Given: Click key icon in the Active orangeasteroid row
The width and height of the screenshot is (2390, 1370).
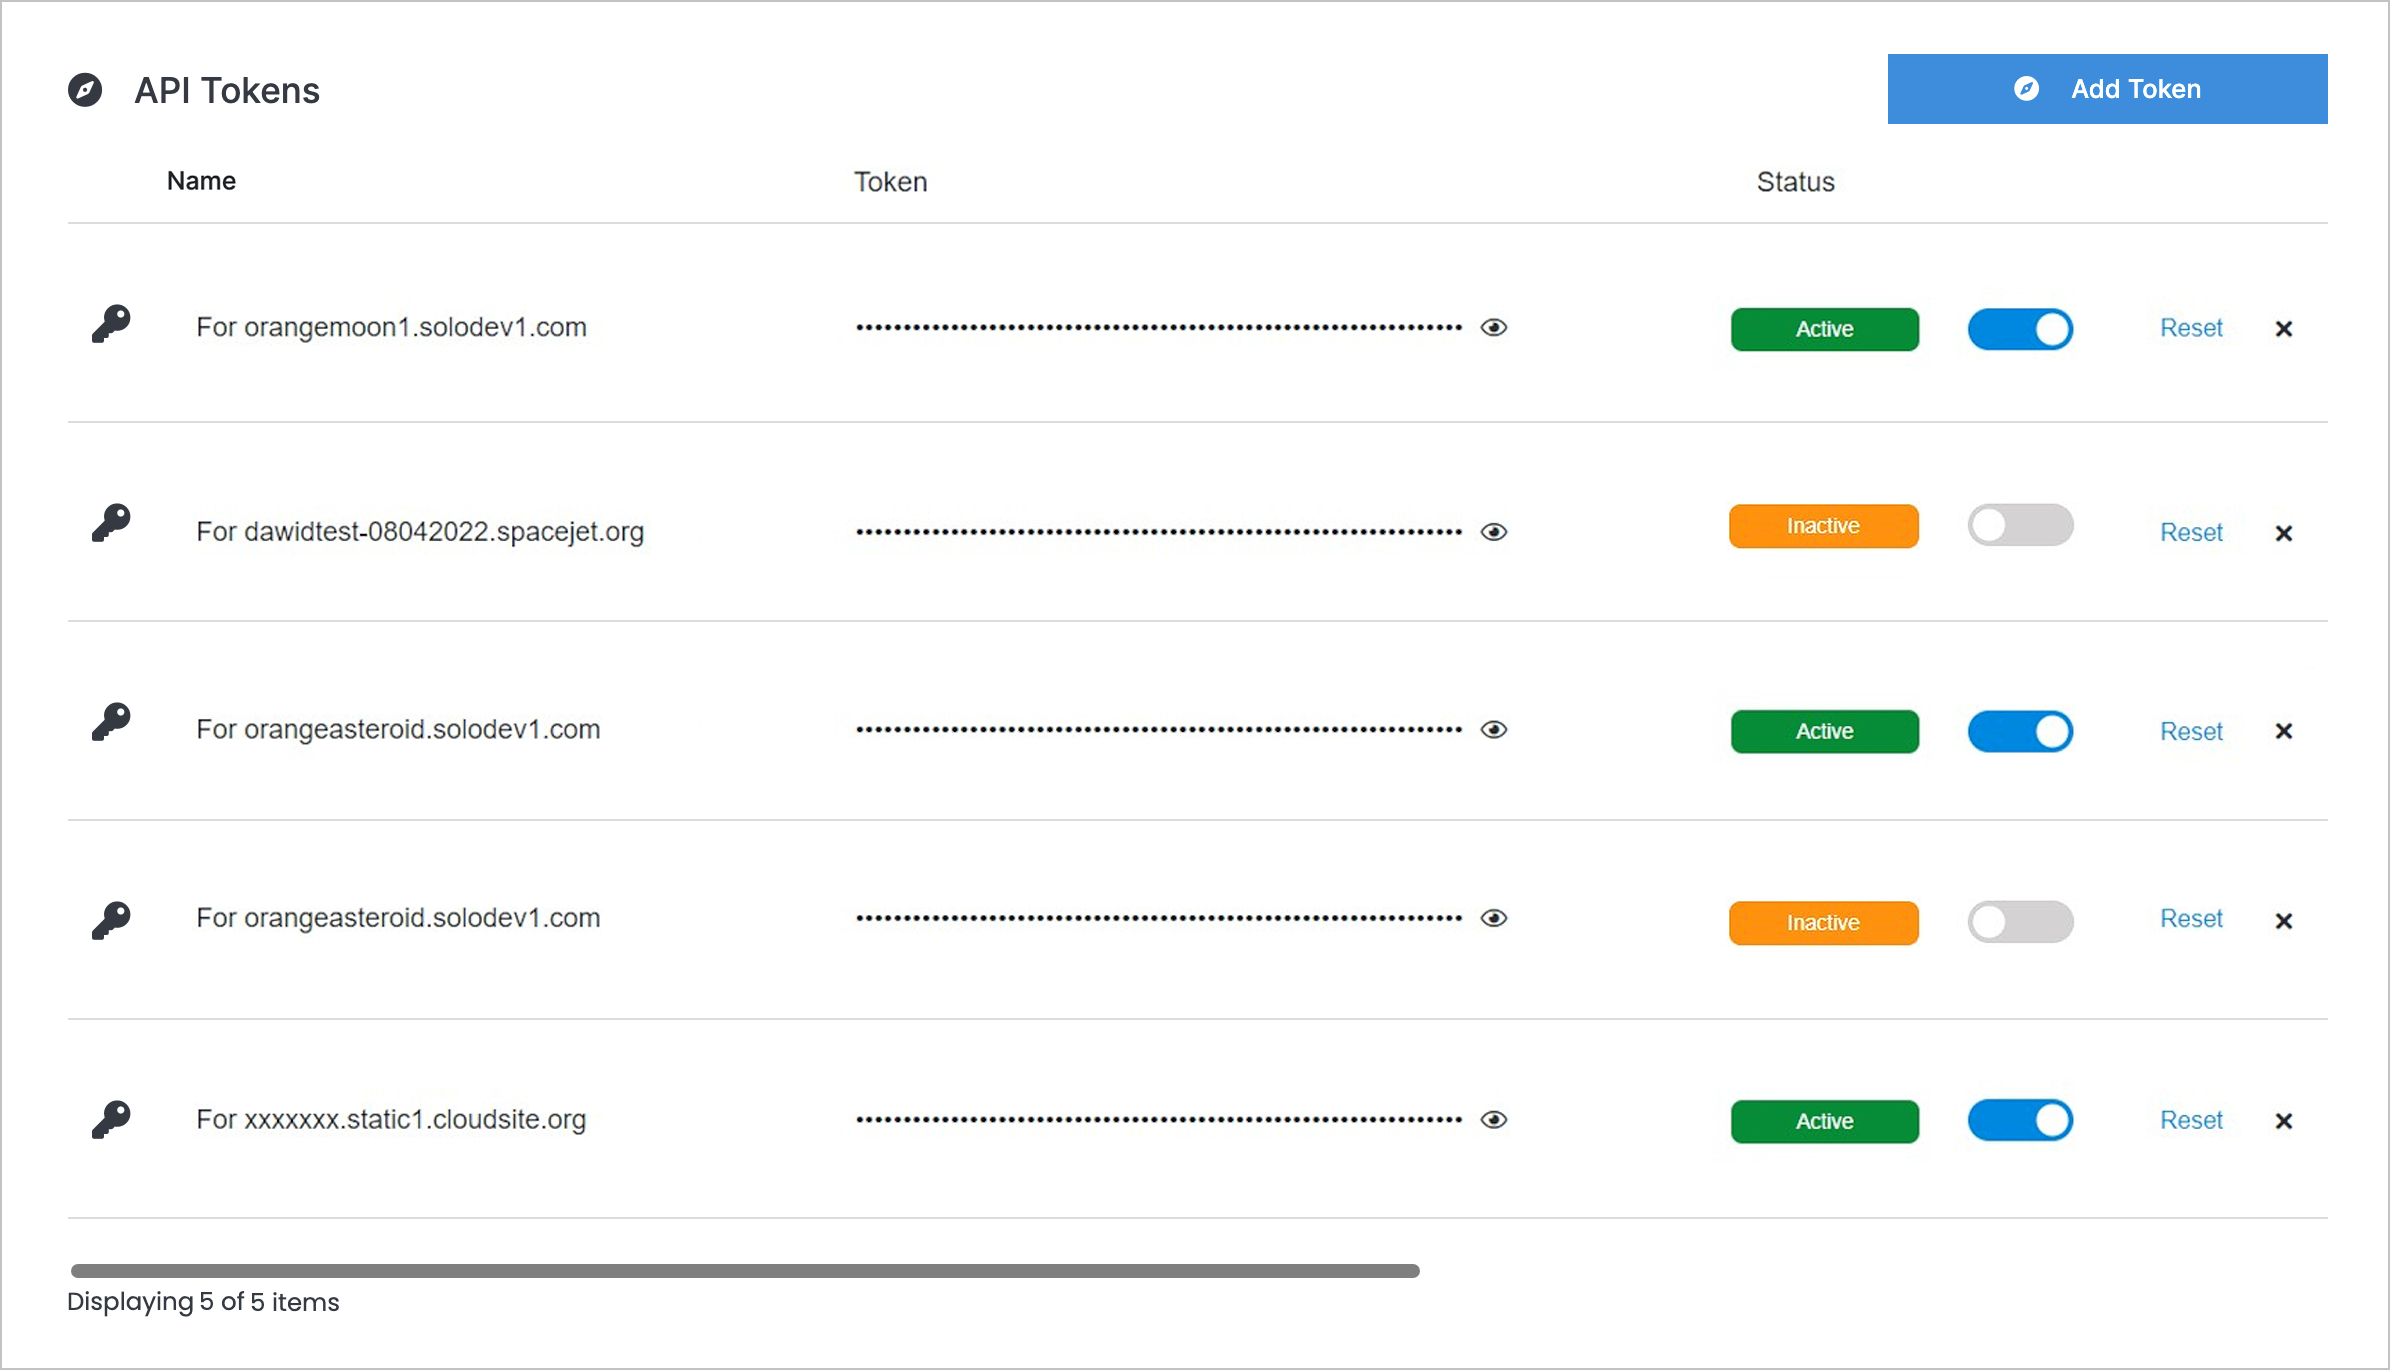Looking at the screenshot, I should (x=112, y=722).
